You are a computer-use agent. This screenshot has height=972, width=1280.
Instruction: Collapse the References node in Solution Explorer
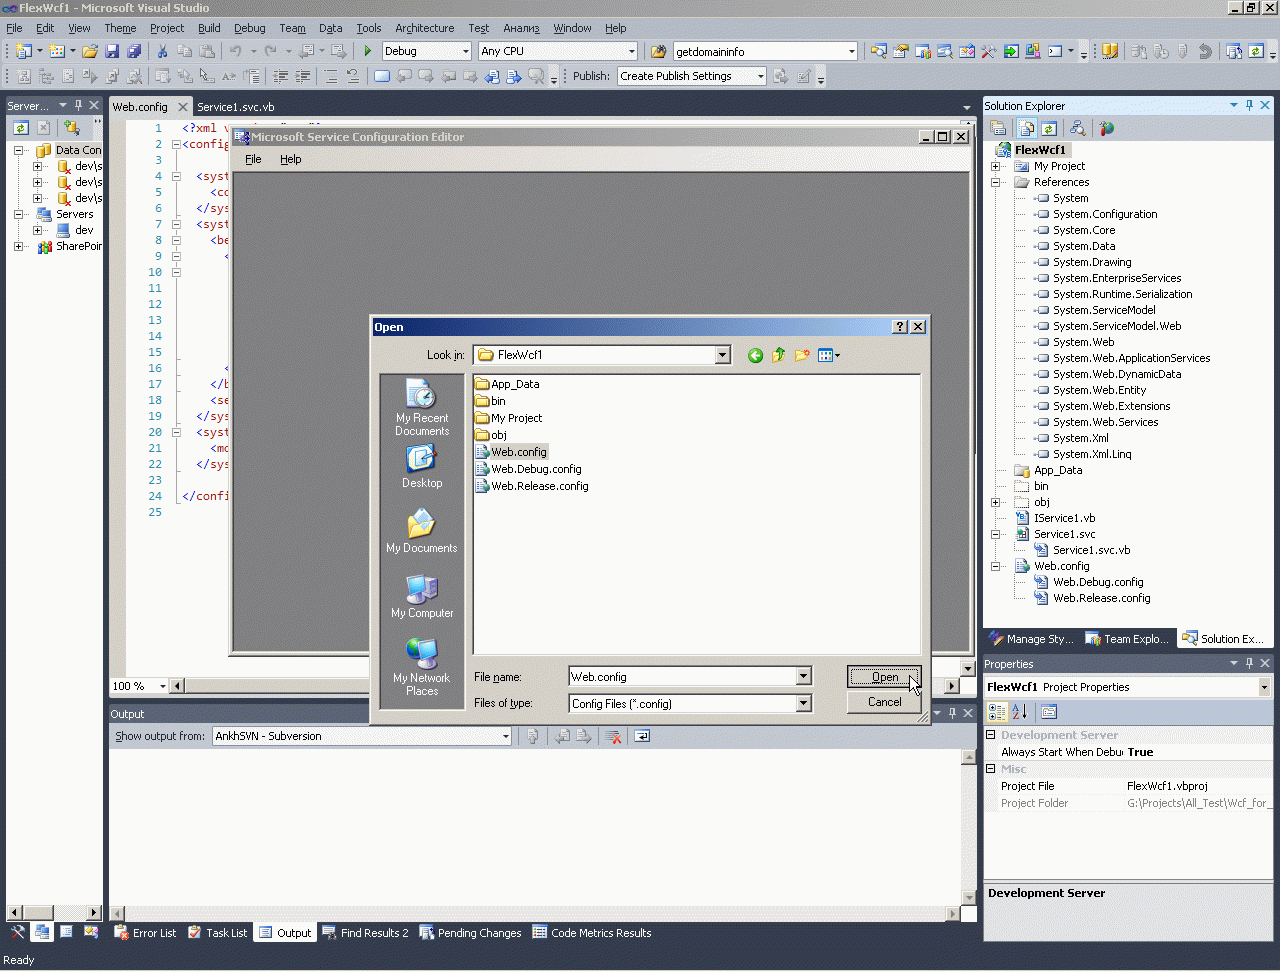[996, 183]
